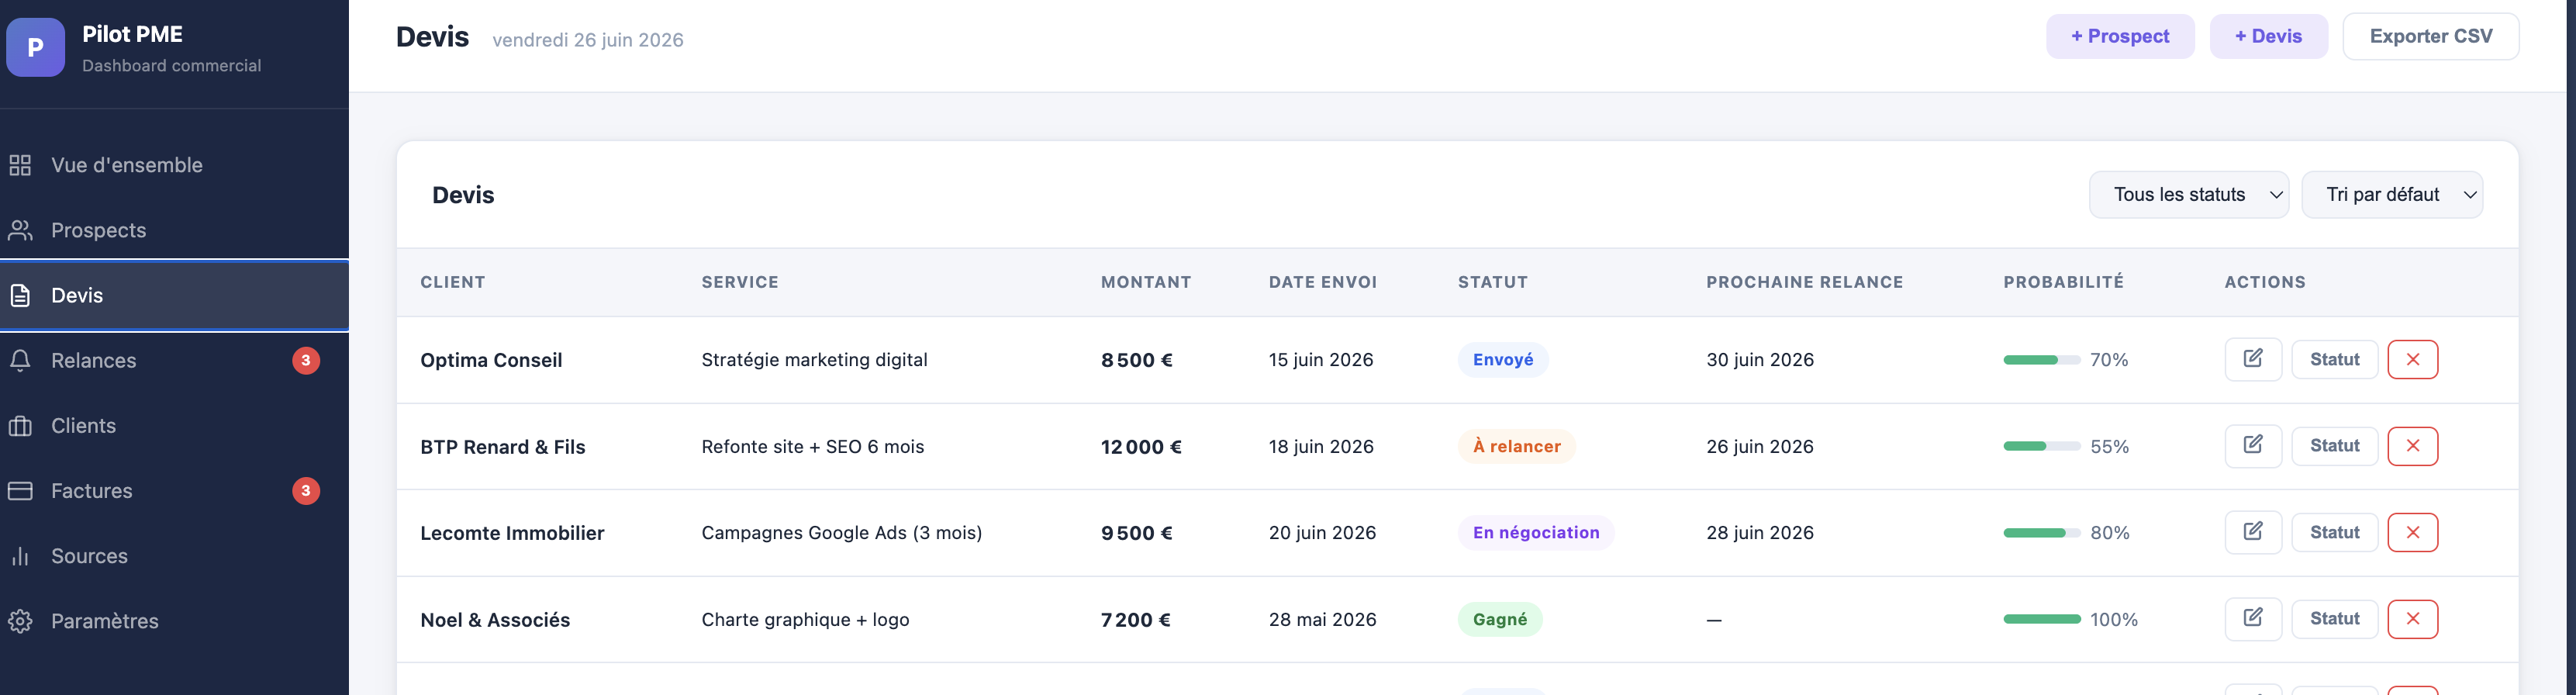
Task: Edit the BTP Renard & Fils quote
Action: click(2253, 446)
